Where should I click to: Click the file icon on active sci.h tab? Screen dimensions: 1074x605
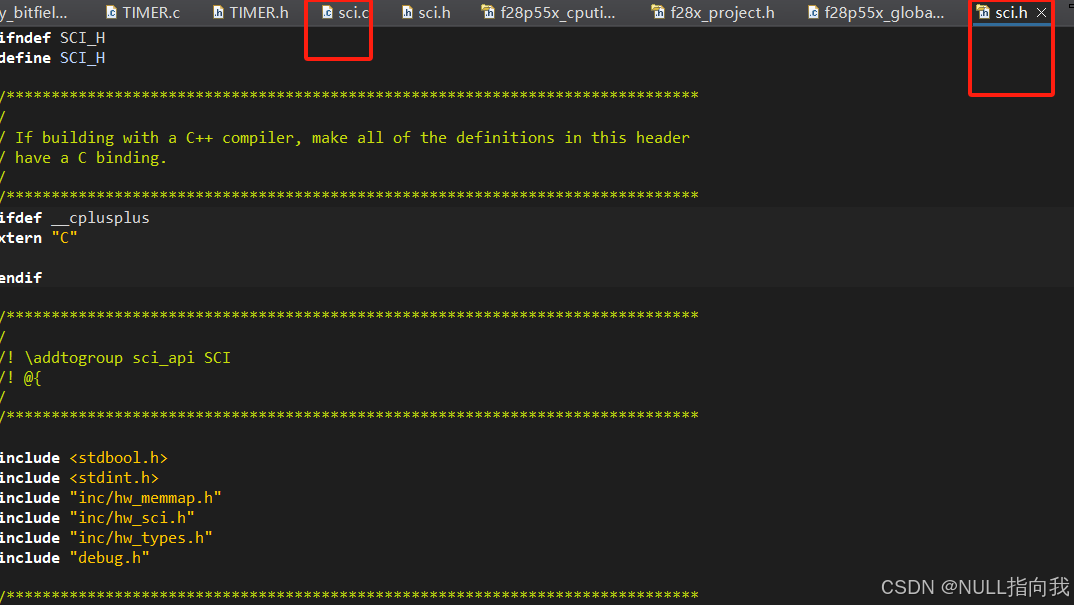click(x=983, y=12)
